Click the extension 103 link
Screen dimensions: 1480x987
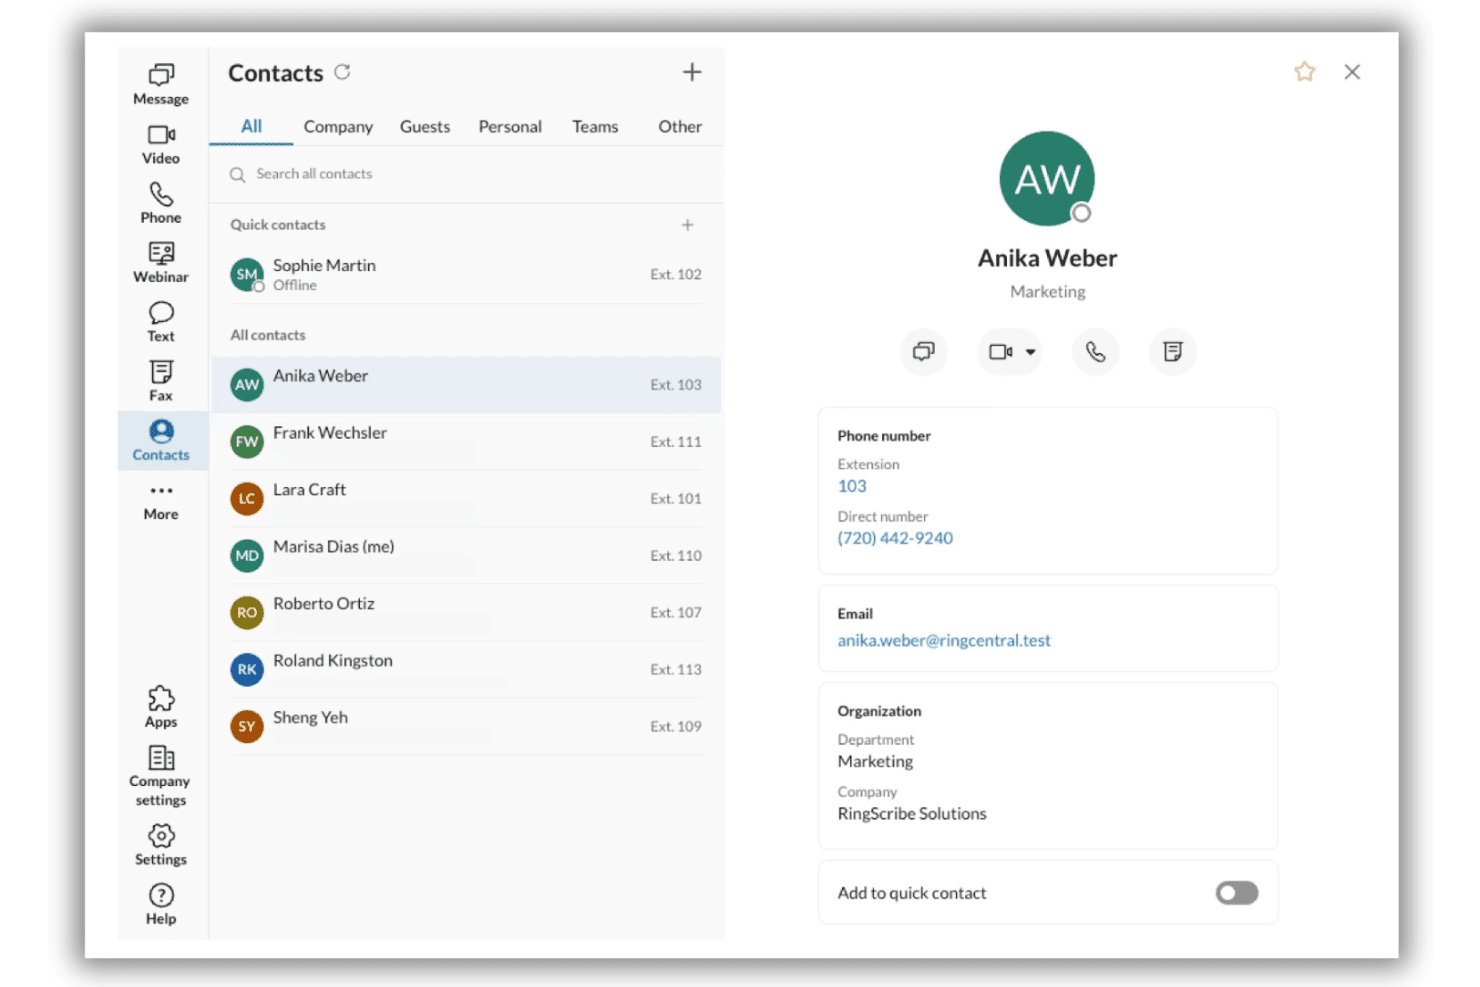[852, 486]
